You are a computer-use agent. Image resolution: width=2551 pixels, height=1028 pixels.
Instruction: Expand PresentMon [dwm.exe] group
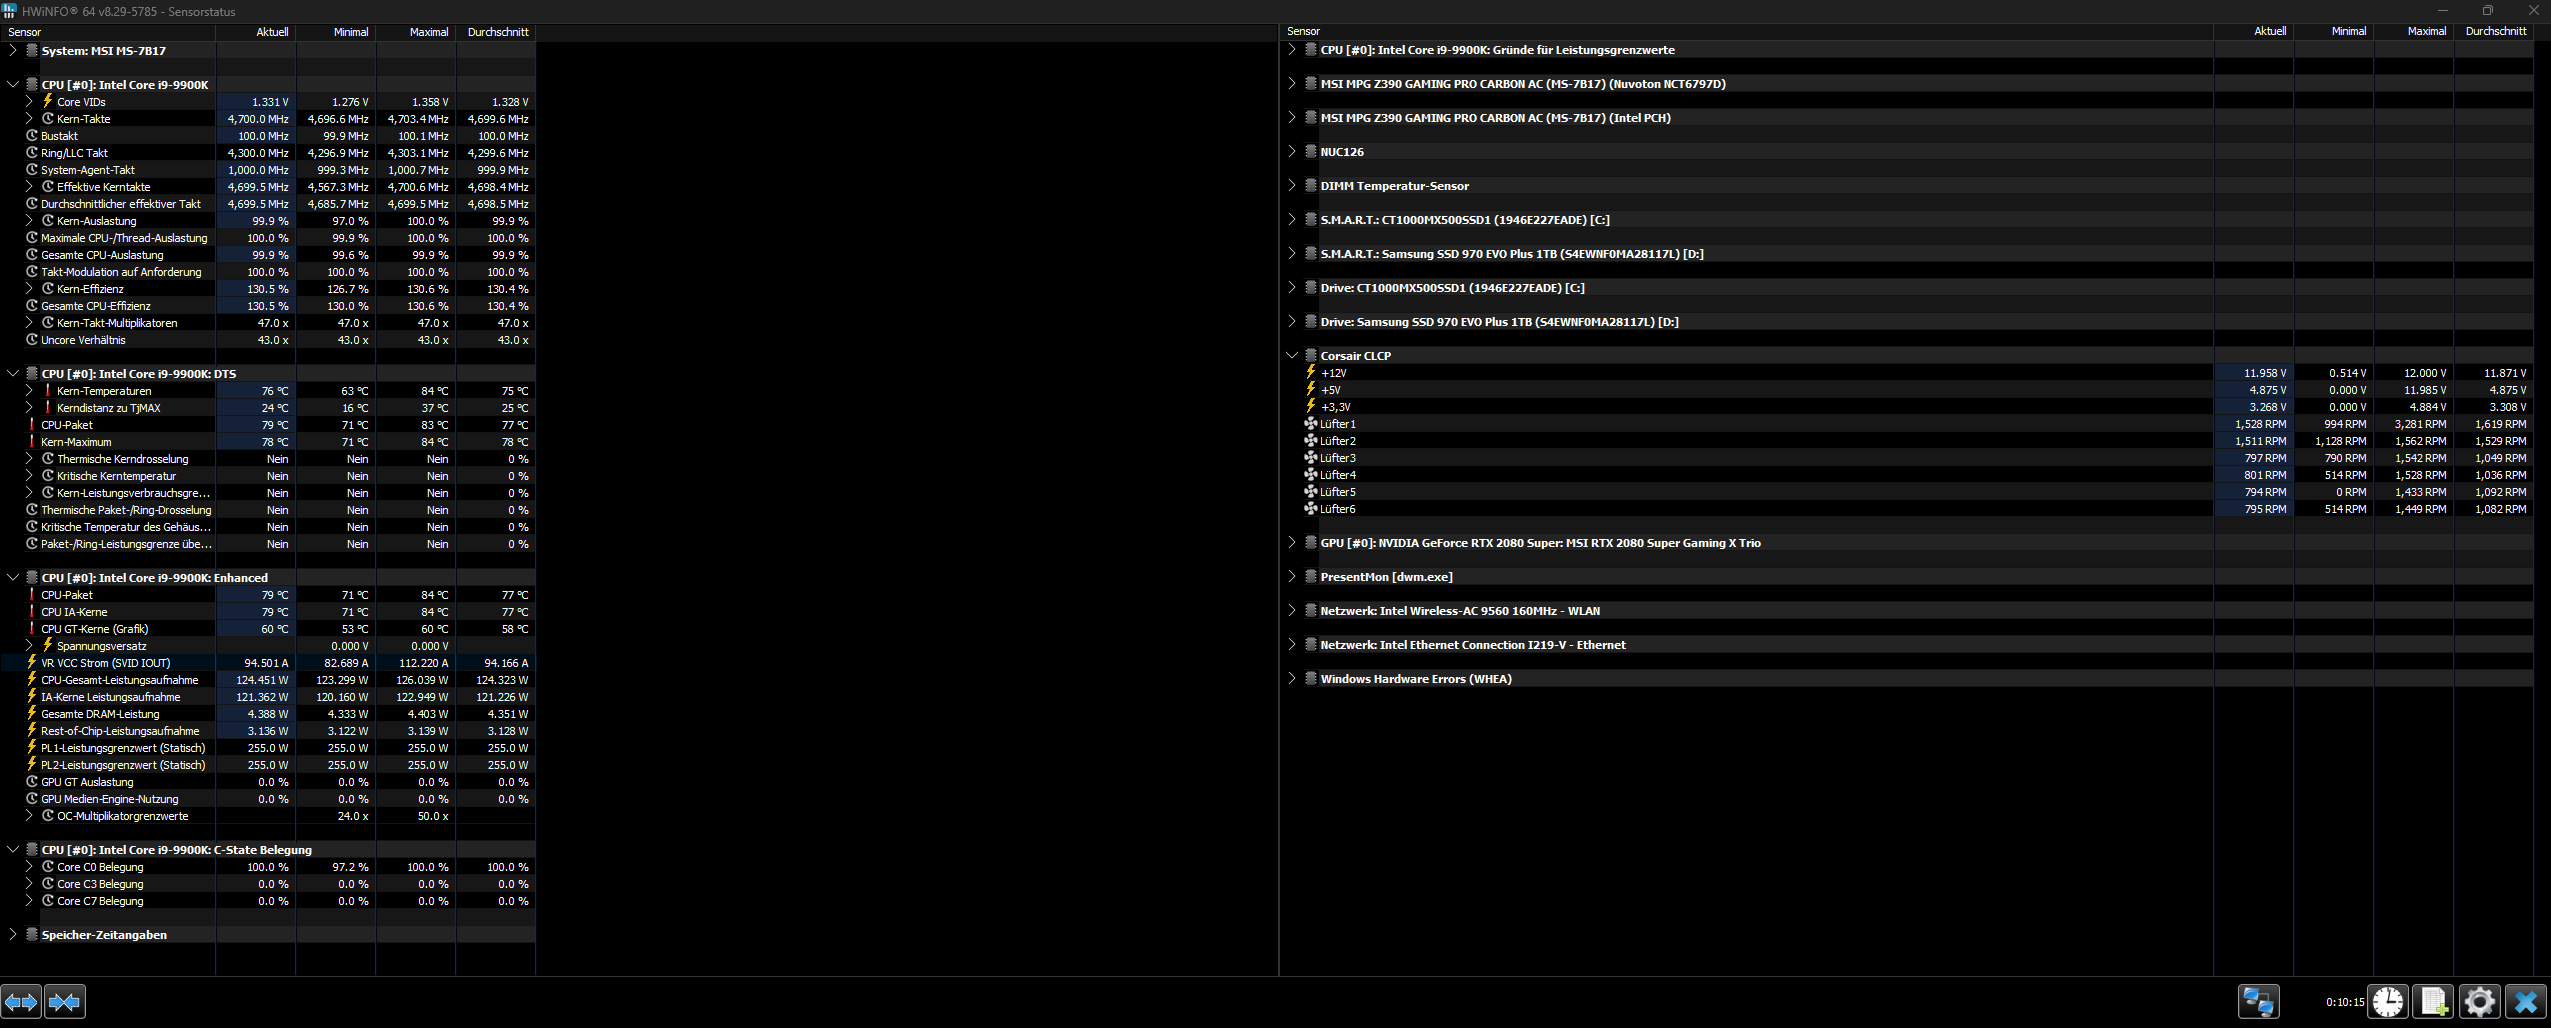[x=1292, y=576]
